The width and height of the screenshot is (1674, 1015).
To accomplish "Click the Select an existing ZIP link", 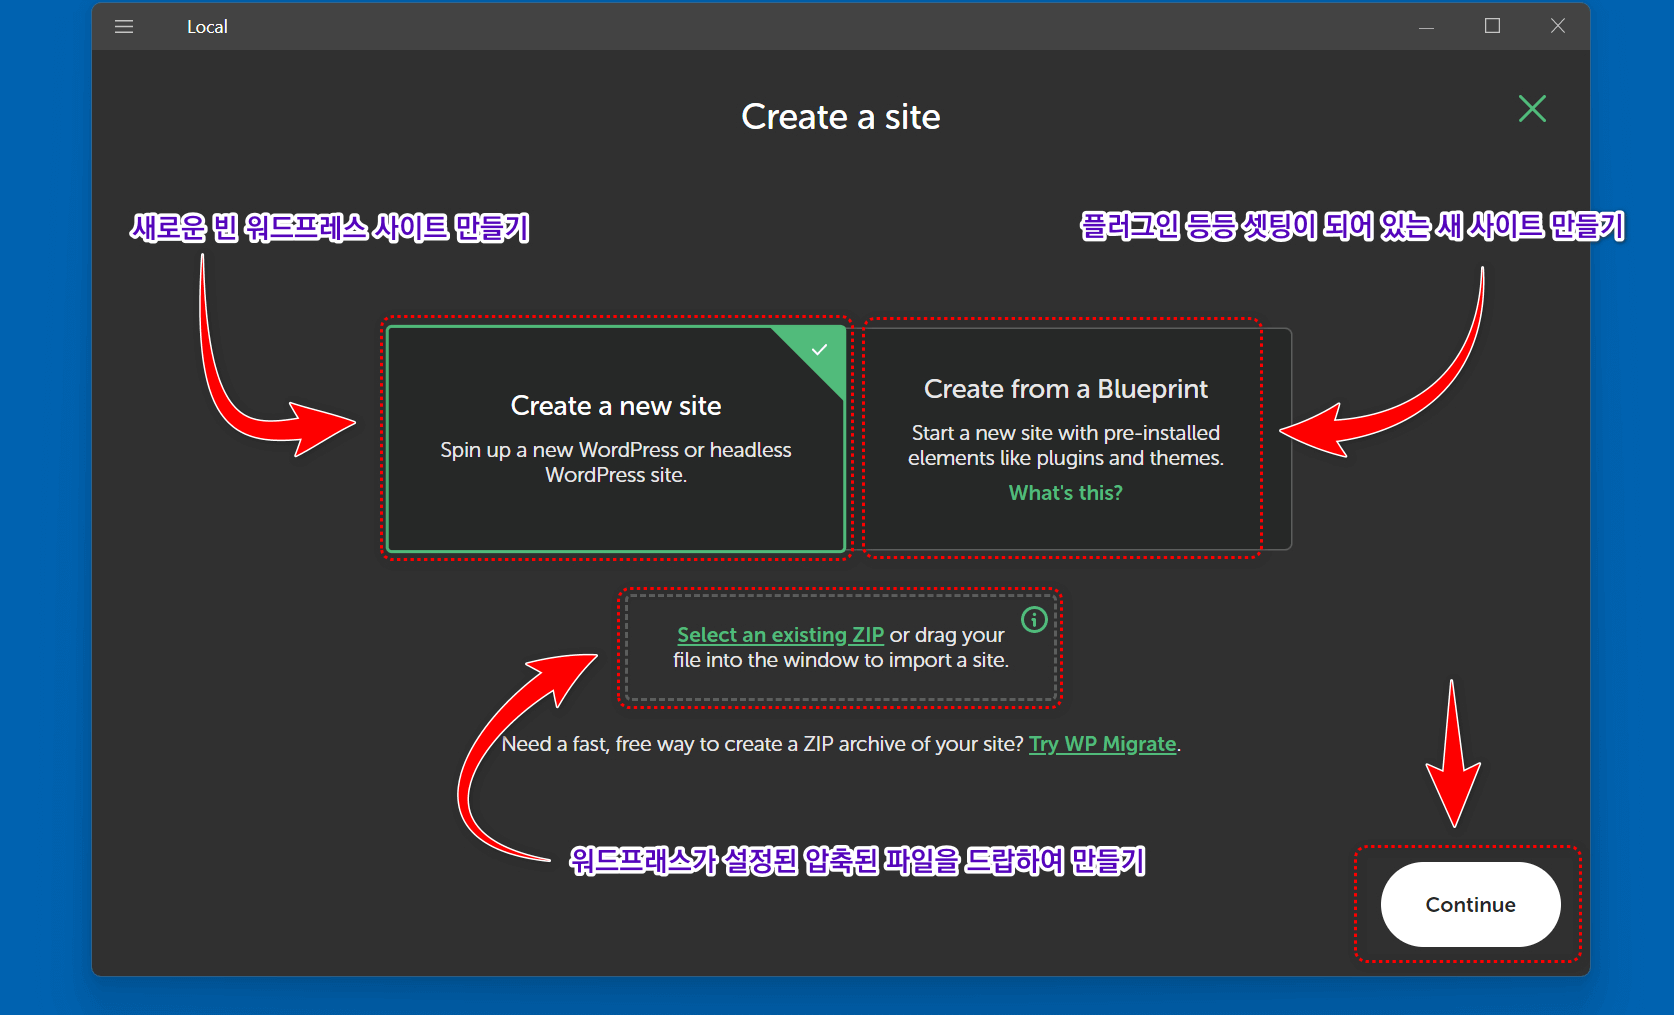I will click(x=780, y=635).
